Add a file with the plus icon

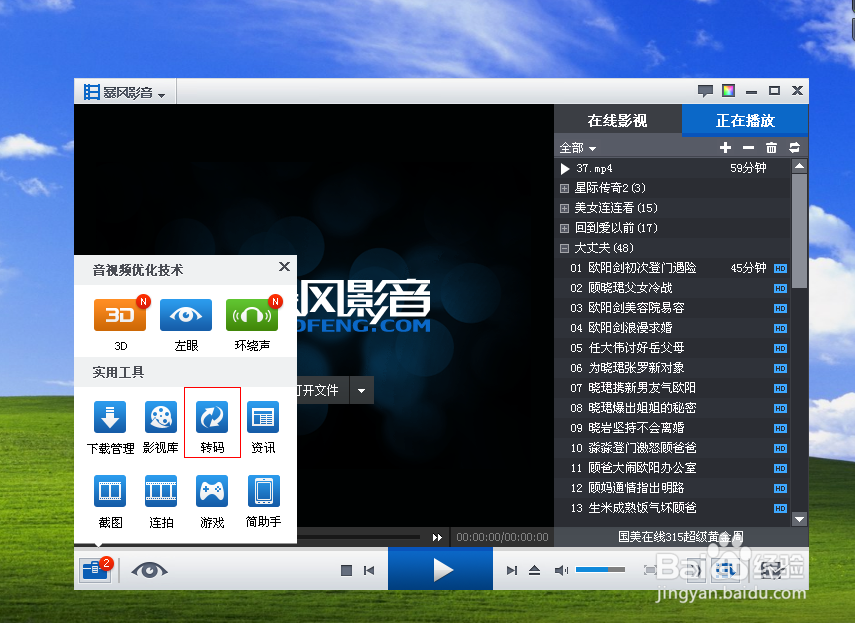click(x=725, y=147)
